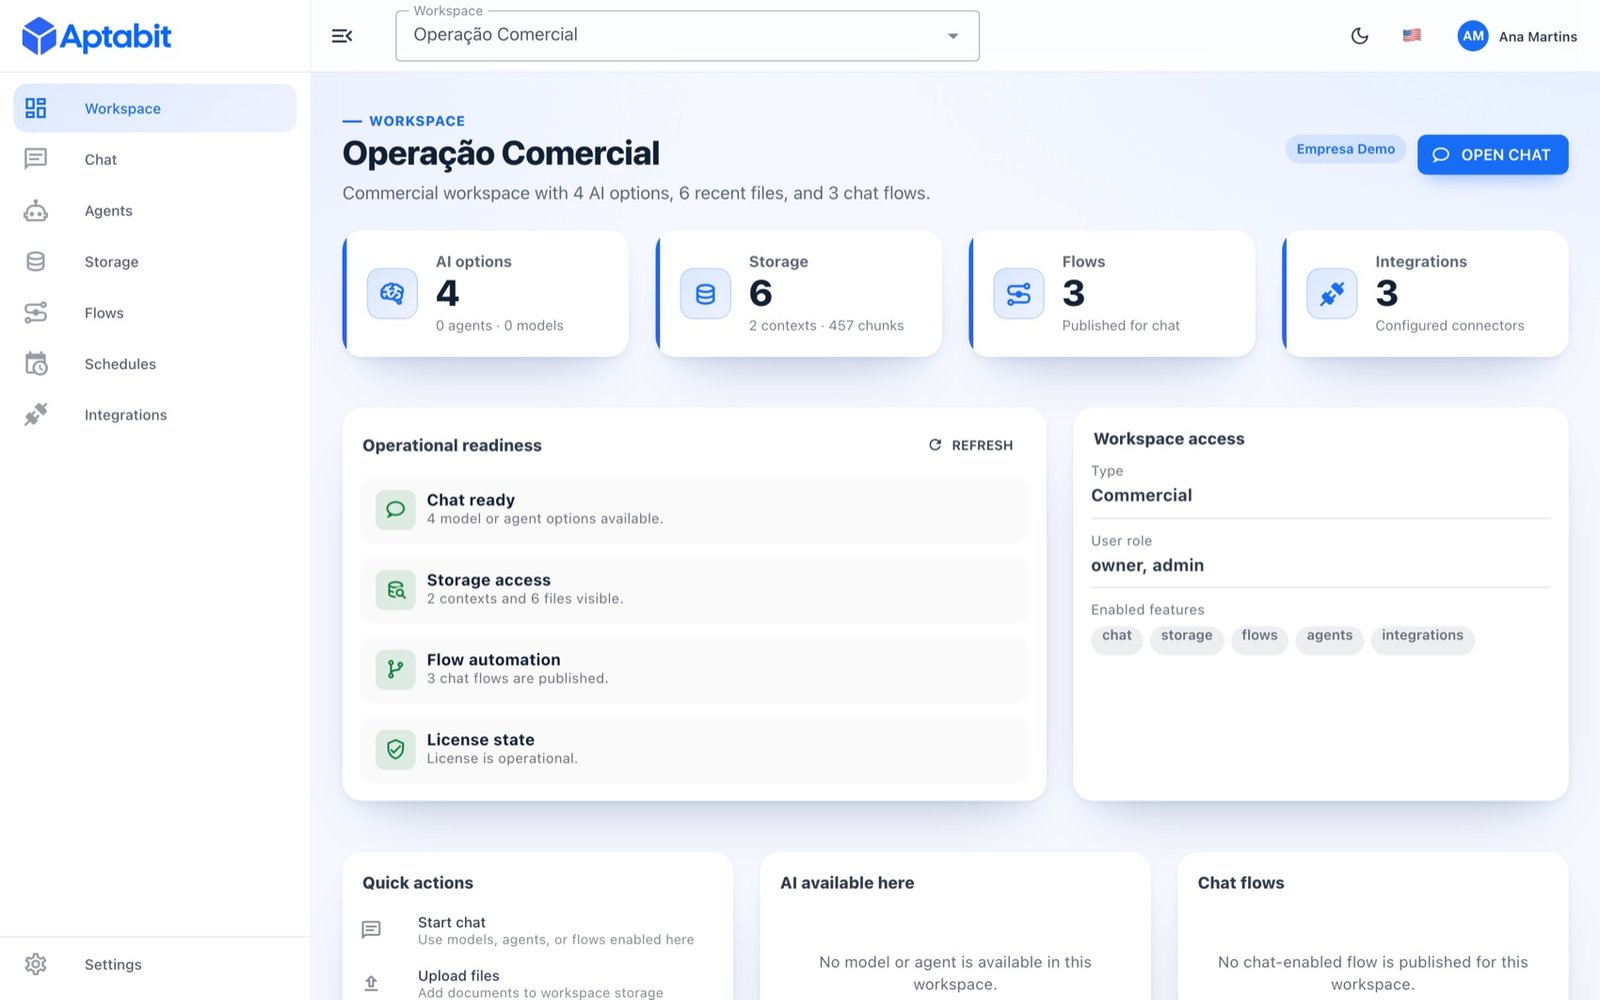
Task: Open Schedules in sidebar
Action: [x=155, y=363]
